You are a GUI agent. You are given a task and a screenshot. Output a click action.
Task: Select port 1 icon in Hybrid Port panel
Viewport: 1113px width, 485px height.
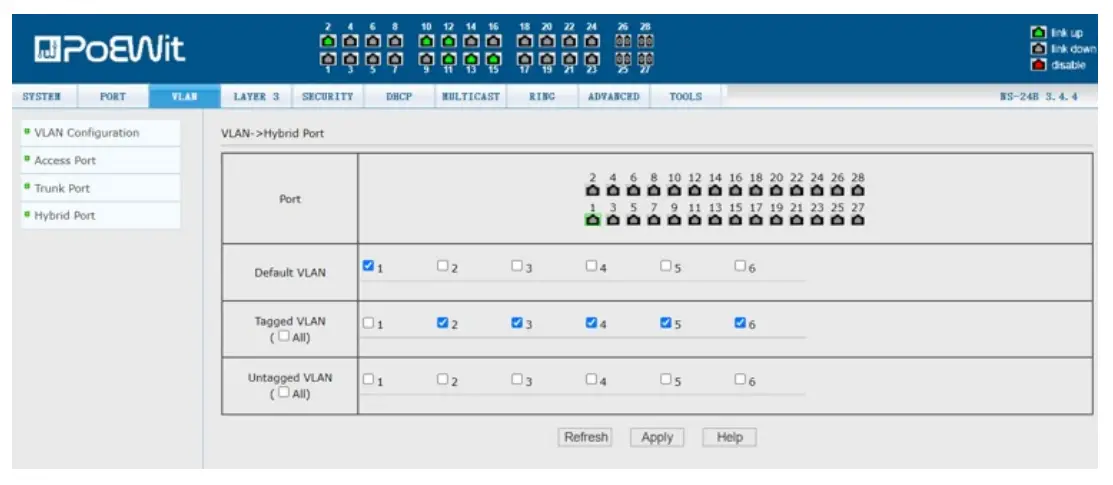click(593, 220)
